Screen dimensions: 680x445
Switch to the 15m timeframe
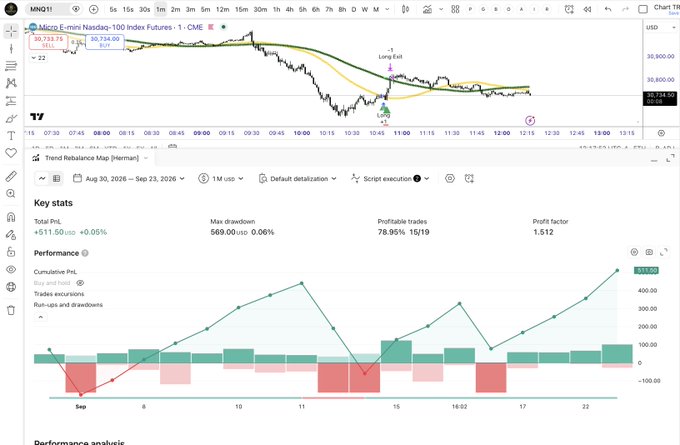click(242, 9)
